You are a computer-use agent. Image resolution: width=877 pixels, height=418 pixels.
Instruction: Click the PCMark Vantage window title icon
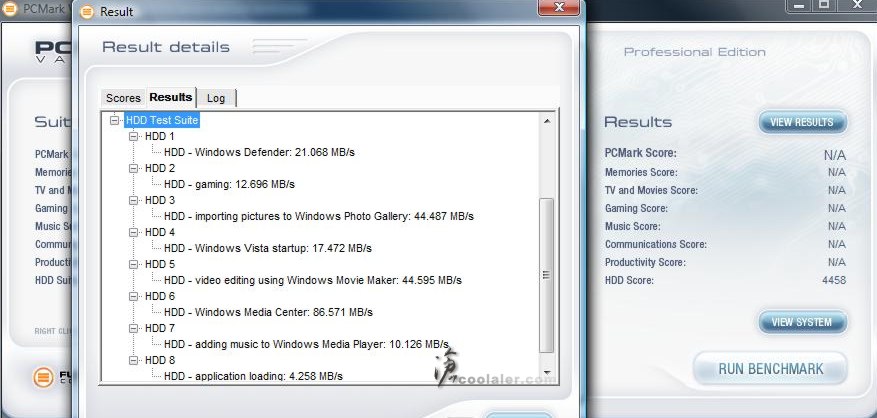10,10
